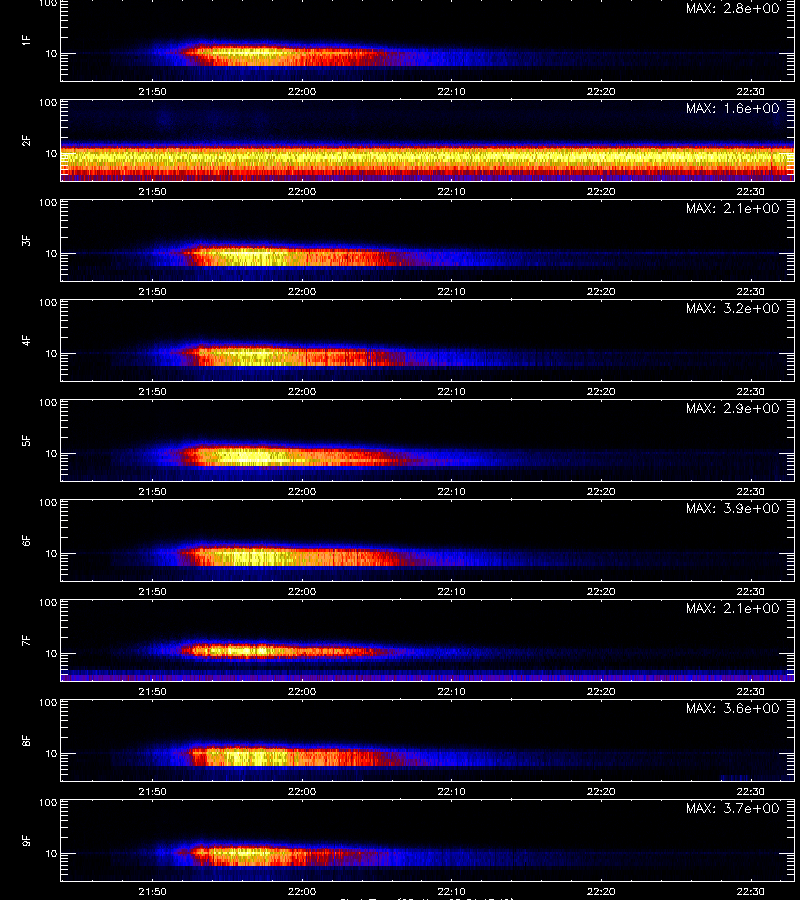The height and width of the screenshot is (900, 800).
Task: Click the 1F panel axis label
Action: click(x=26, y=40)
